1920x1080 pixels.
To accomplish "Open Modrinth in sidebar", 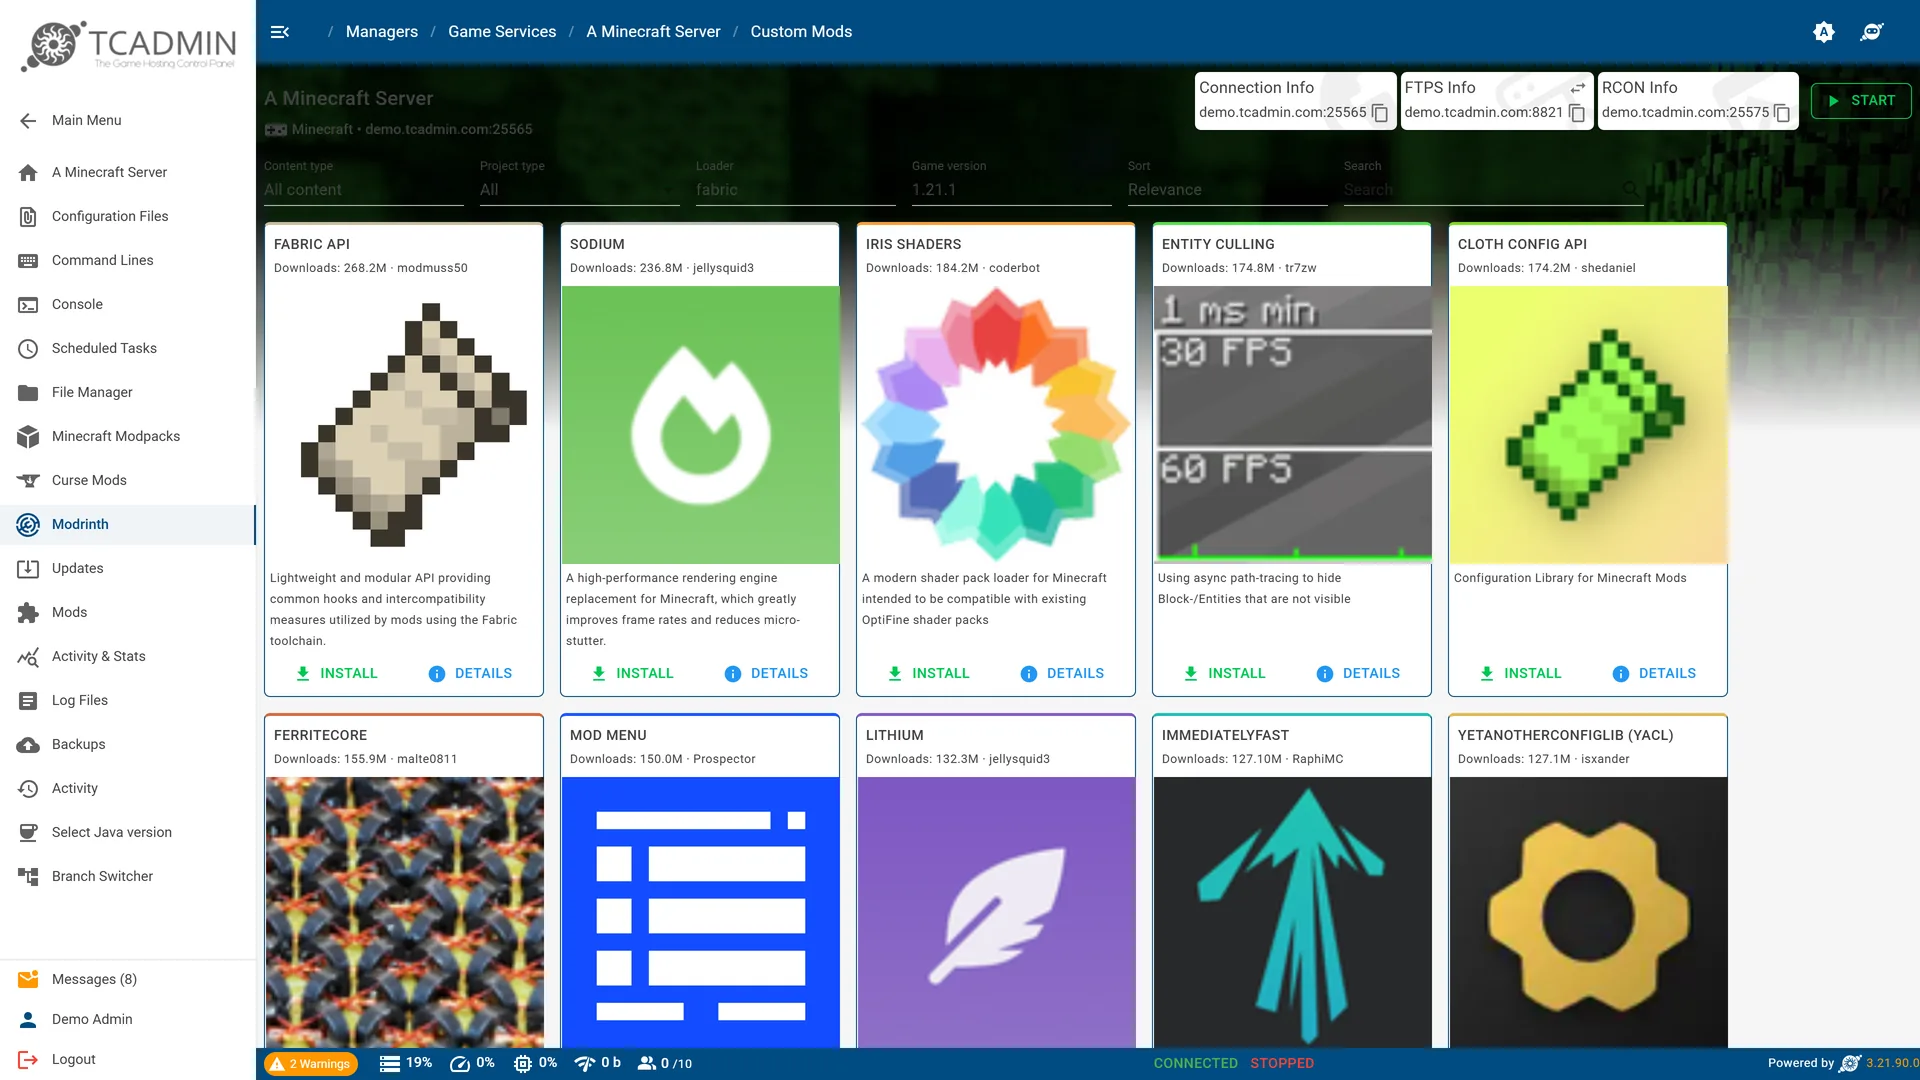I will (128, 524).
